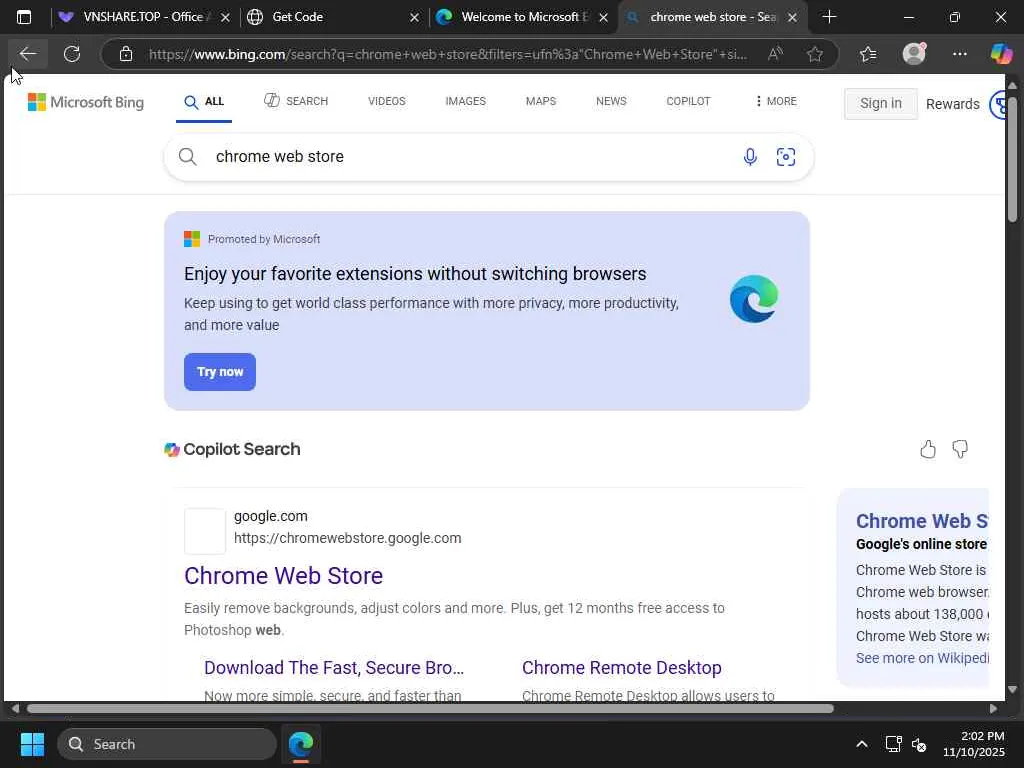
Task: Open the clock showing 2:02 PM
Action: (x=974, y=744)
